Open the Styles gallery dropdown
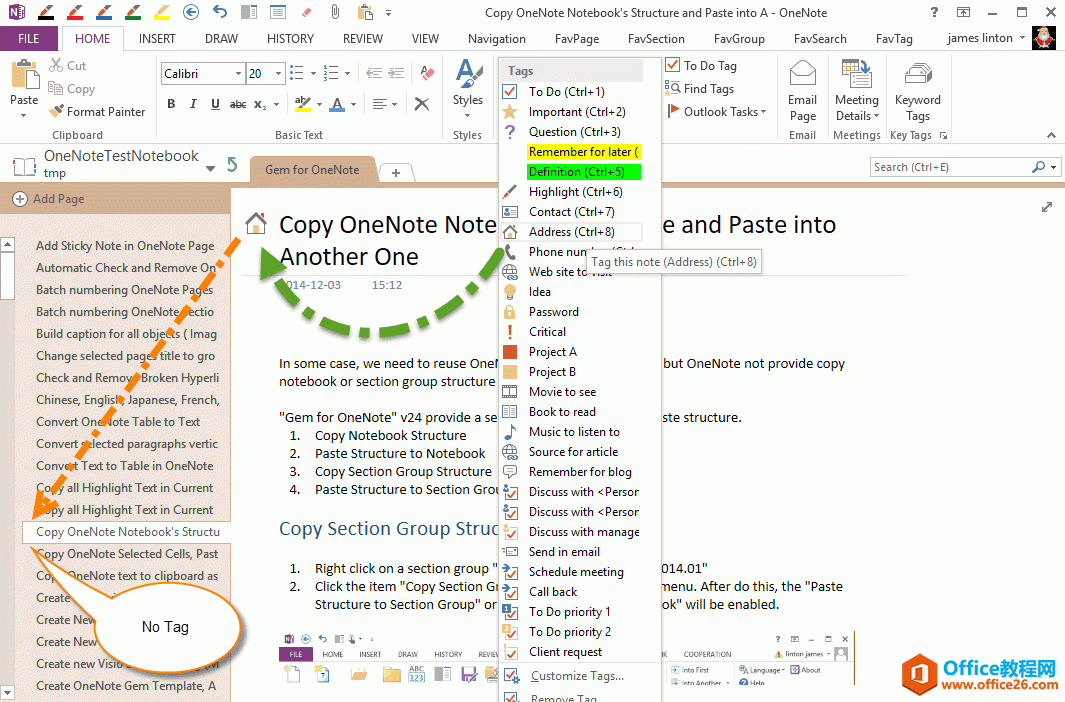The width and height of the screenshot is (1065, 702). (467, 115)
